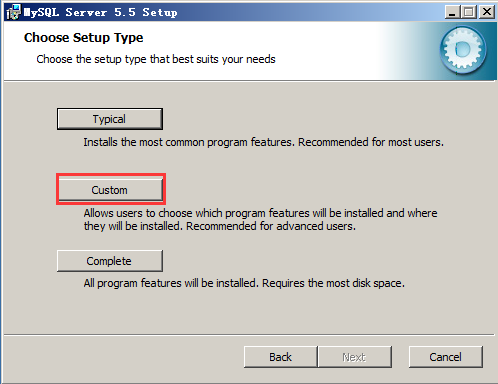Maximize the MySQL Setup window
The width and height of the screenshot is (498, 384).
pos(469,12)
